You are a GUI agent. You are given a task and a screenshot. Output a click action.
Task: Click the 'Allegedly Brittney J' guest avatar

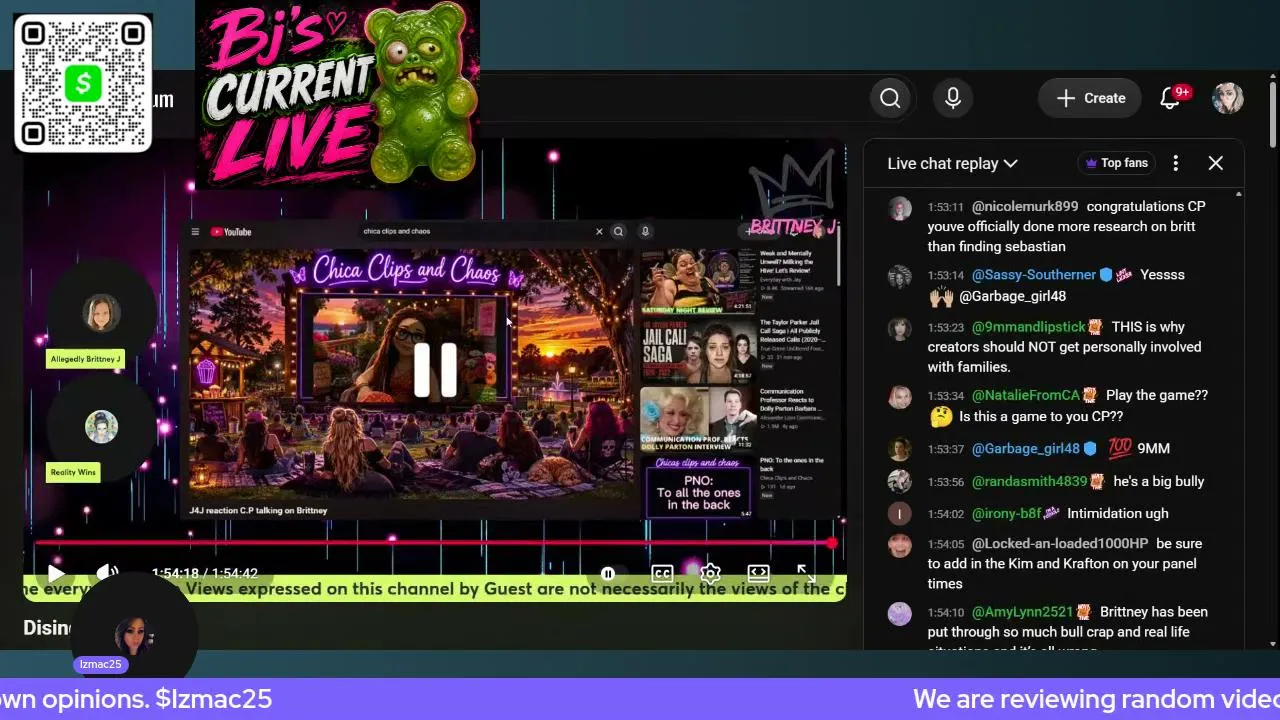coord(101,312)
